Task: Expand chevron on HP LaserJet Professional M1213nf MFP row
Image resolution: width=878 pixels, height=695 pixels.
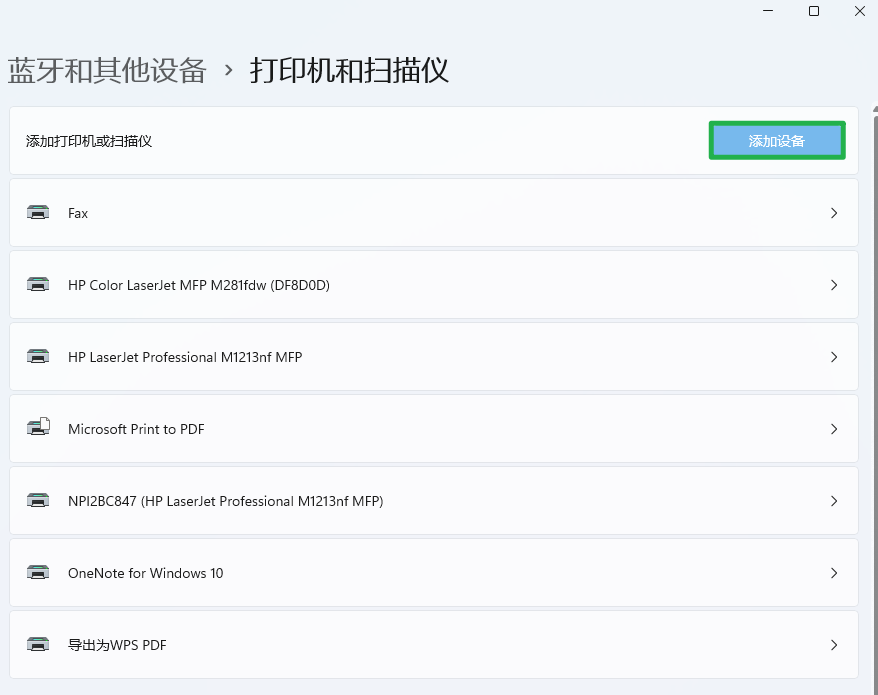Action: click(834, 357)
